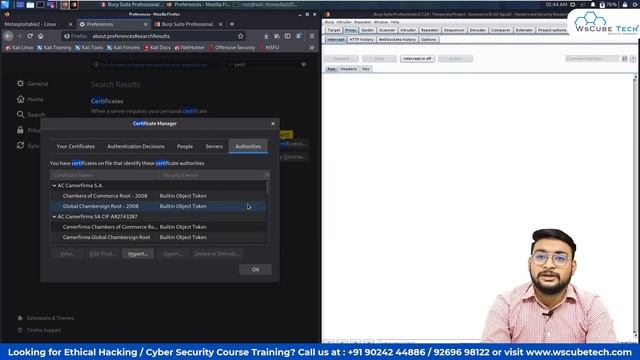Show more bookmarks chevron in Firefox
Screen dimensions: 640x360
click(x=312, y=47)
